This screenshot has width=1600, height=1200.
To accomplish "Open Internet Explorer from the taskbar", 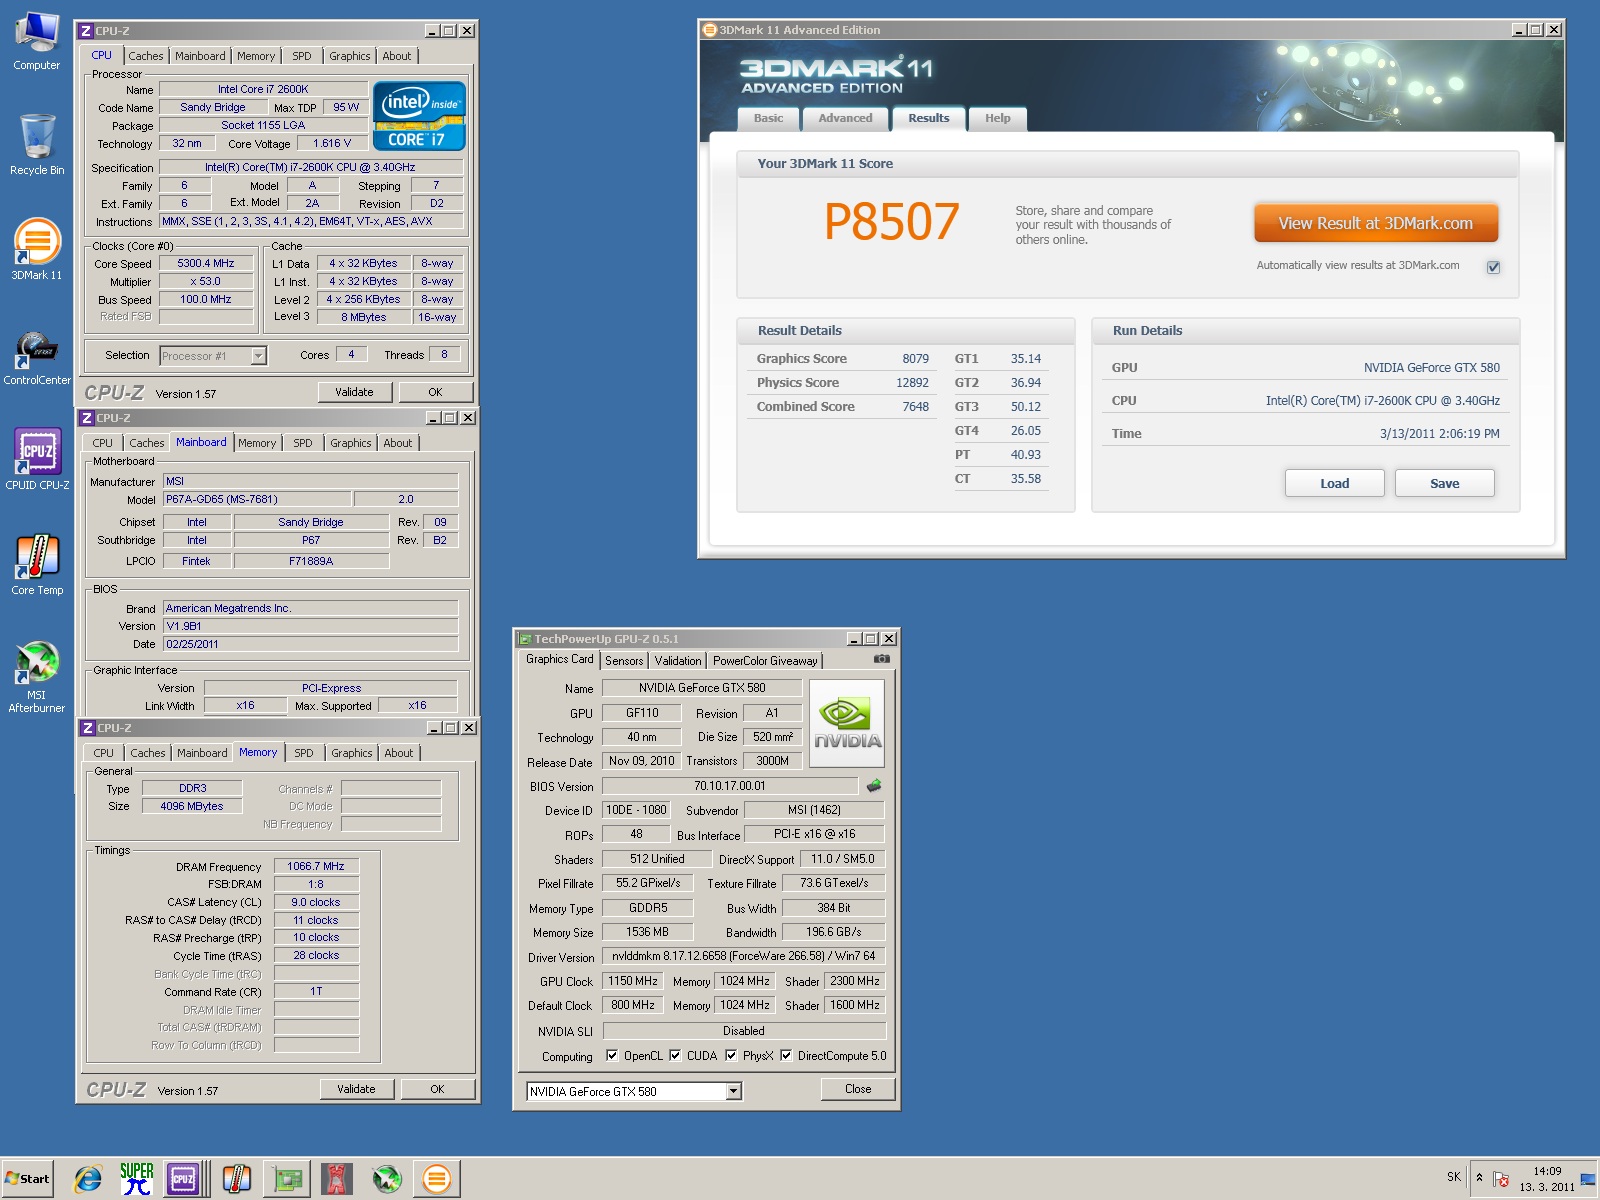I will [88, 1179].
